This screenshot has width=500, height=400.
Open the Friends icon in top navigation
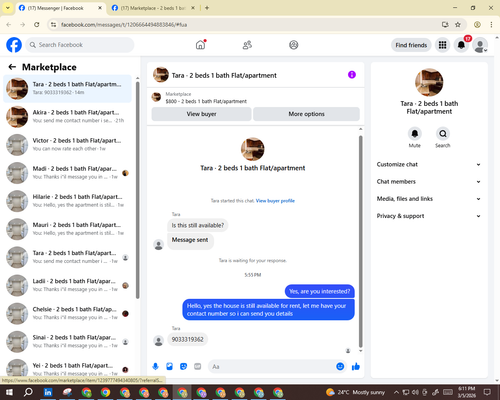pos(247,45)
